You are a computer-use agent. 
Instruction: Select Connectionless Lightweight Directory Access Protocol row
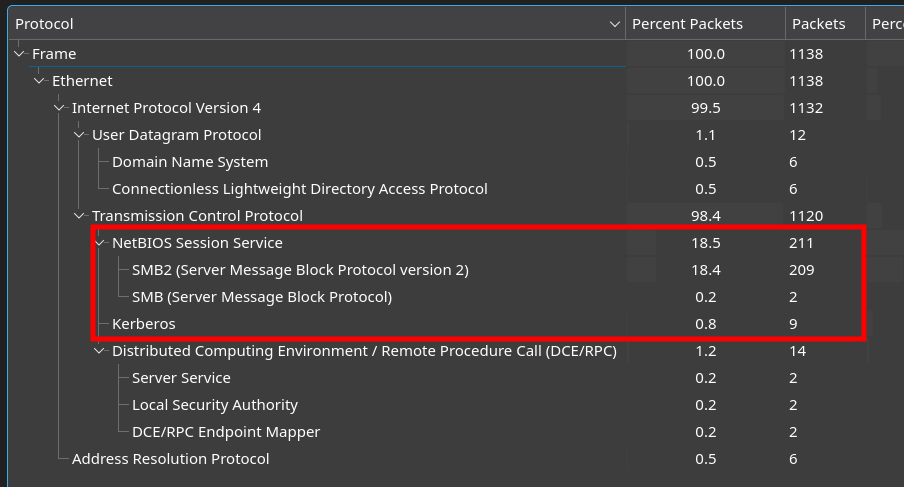point(300,189)
